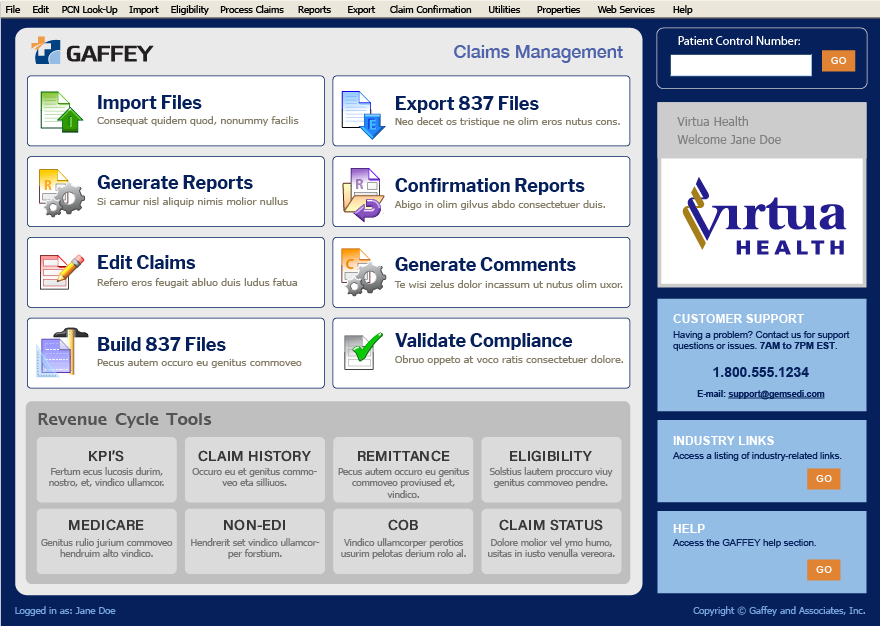Click the 'Welcome Jane Doe' text
The height and width of the screenshot is (626, 880).
point(729,140)
